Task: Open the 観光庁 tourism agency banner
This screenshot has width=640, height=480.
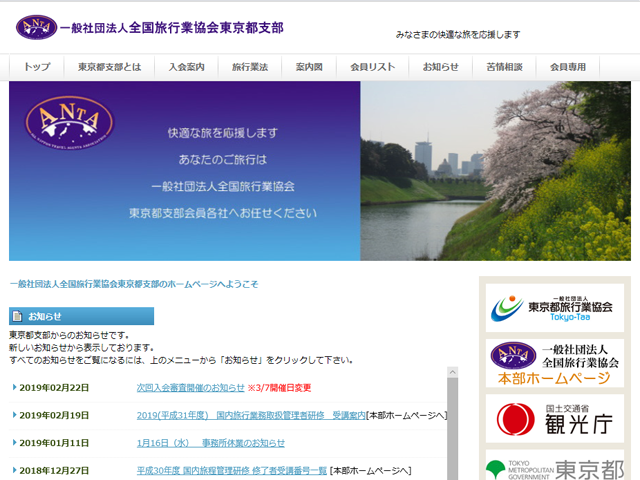Action: pos(555,419)
